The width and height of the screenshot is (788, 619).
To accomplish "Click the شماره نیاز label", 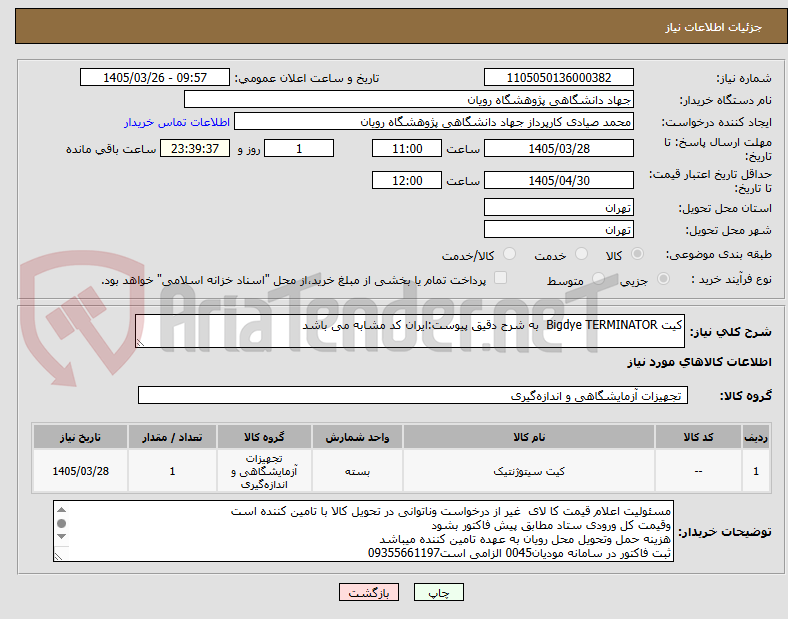I will tap(744, 78).
